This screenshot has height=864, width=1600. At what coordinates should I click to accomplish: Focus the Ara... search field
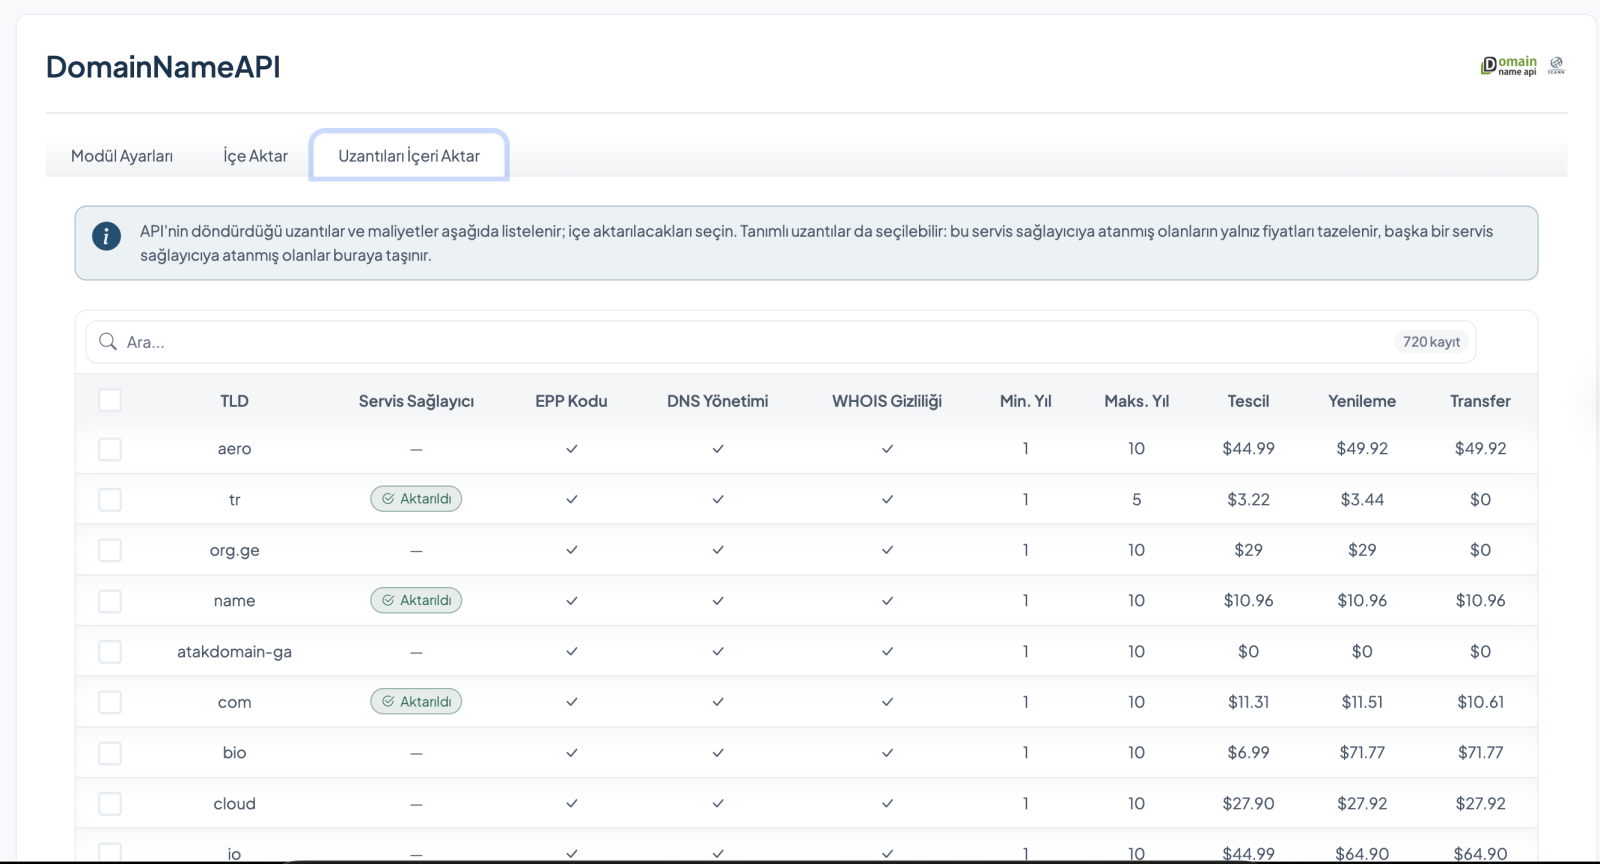(781, 342)
